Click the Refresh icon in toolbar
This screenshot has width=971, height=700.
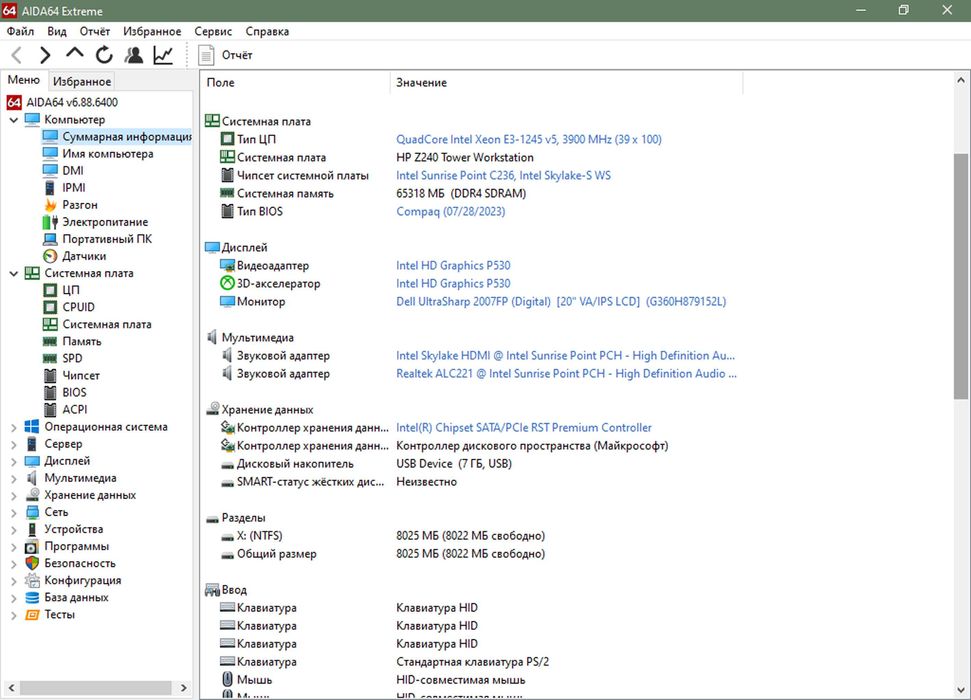[x=104, y=55]
